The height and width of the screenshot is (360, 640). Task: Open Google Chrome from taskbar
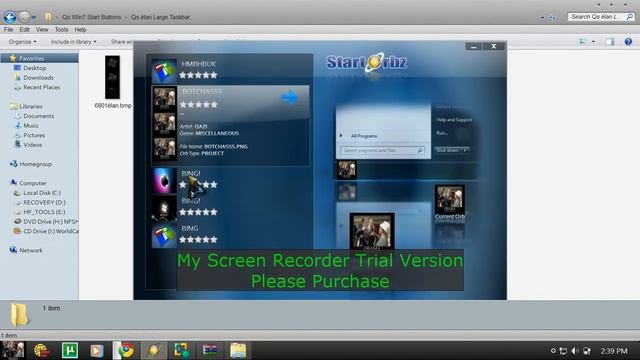126,350
